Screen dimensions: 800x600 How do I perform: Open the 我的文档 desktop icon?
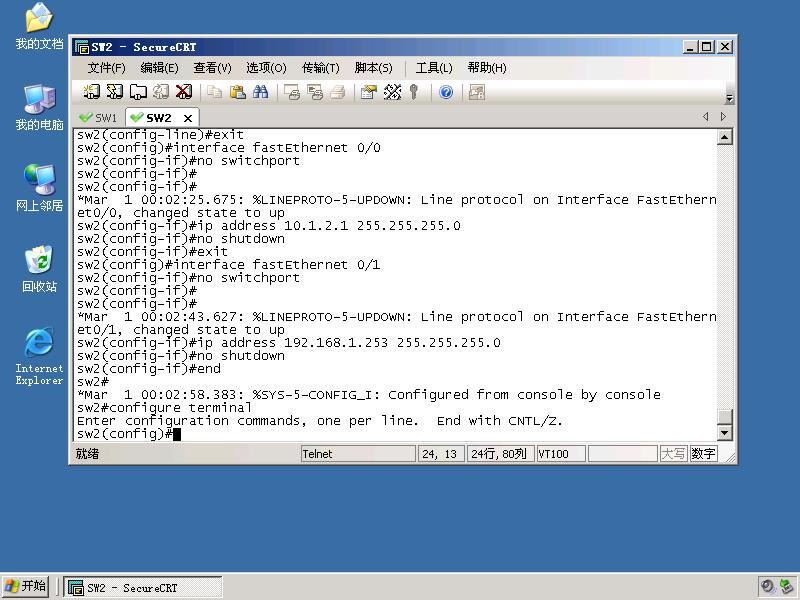pyautogui.click(x=39, y=26)
